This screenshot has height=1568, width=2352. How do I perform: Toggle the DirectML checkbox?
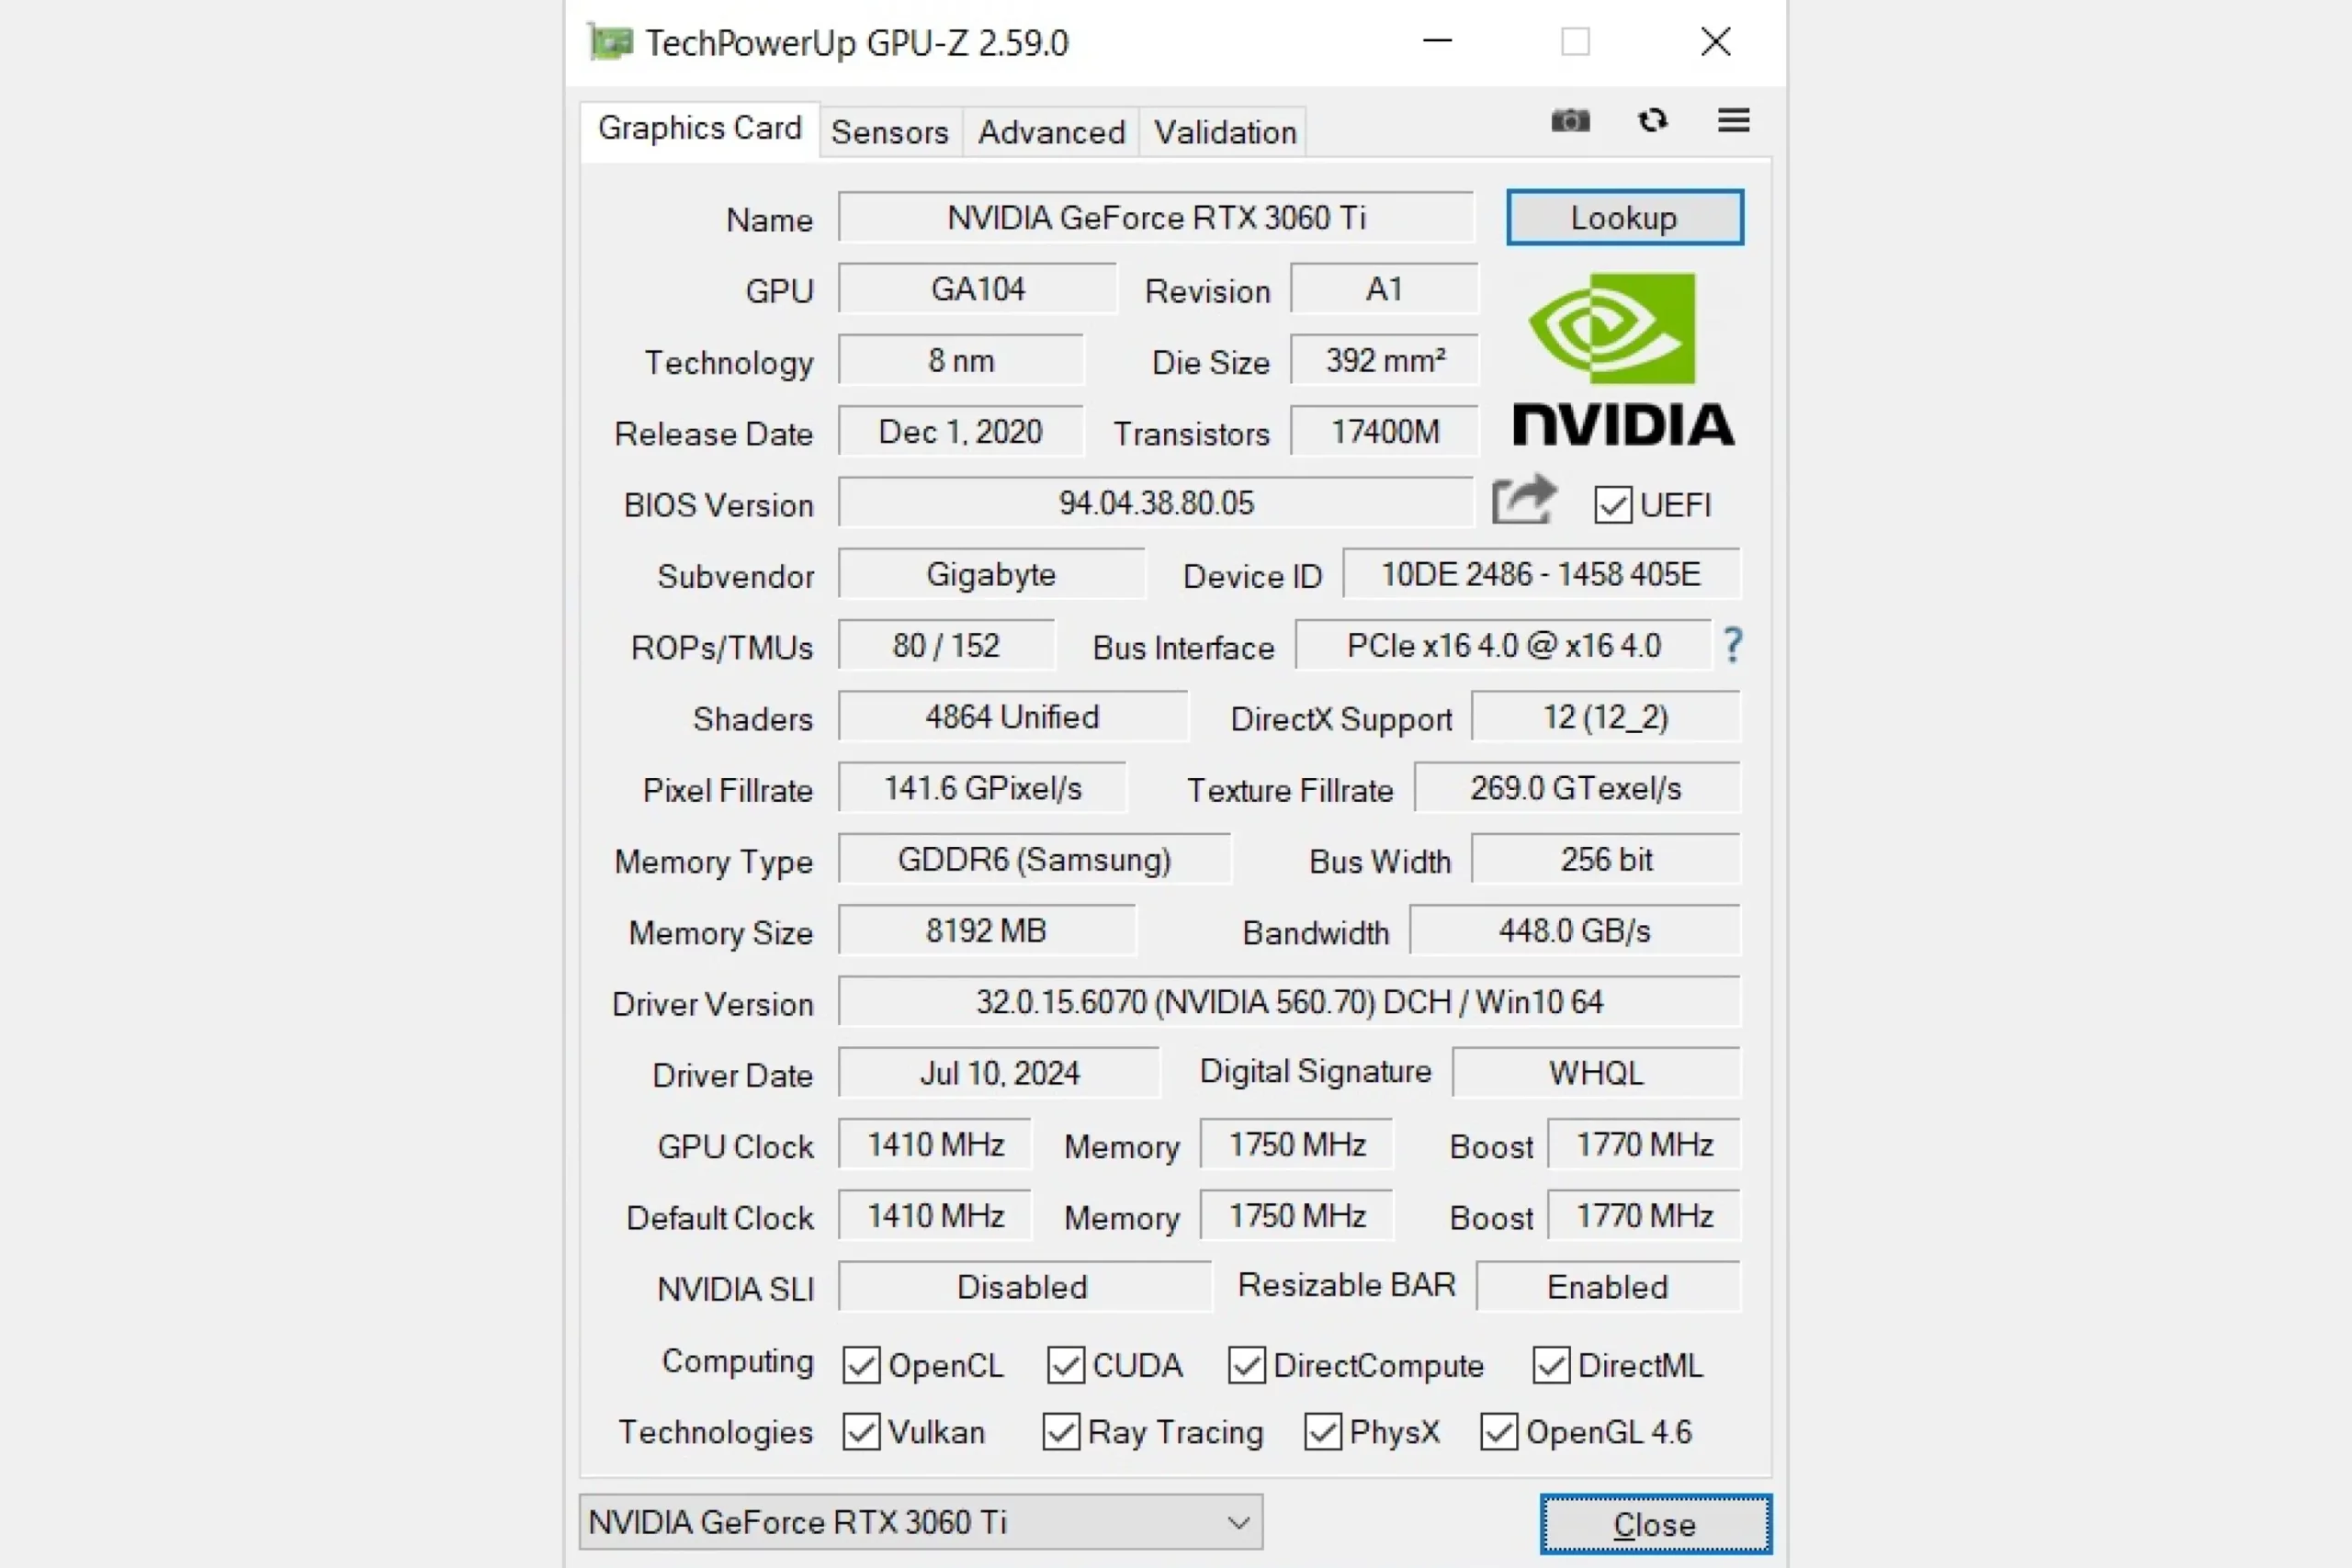coord(1551,1365)
